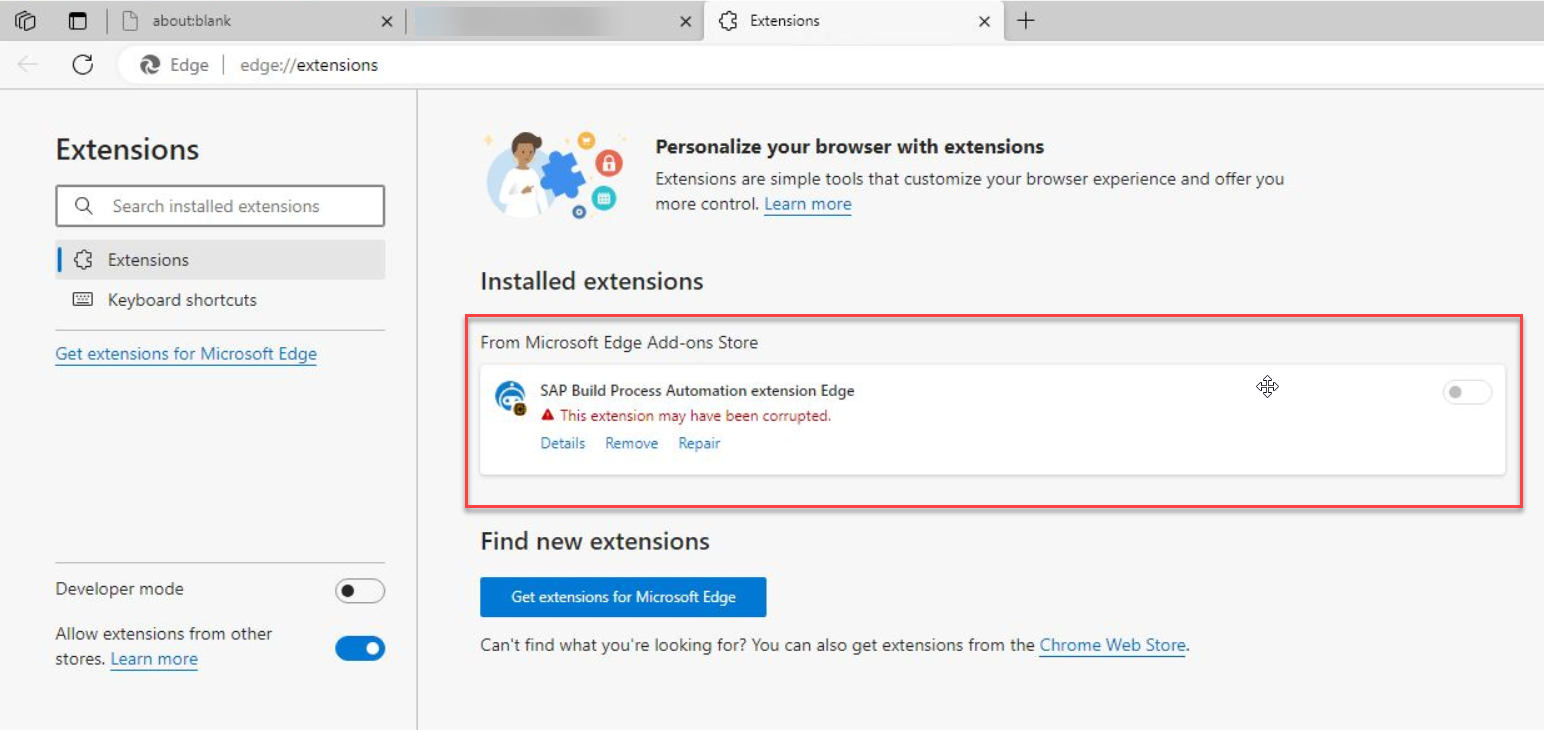
Task: Open Learn more about other stores
Action: click(154, 659)
